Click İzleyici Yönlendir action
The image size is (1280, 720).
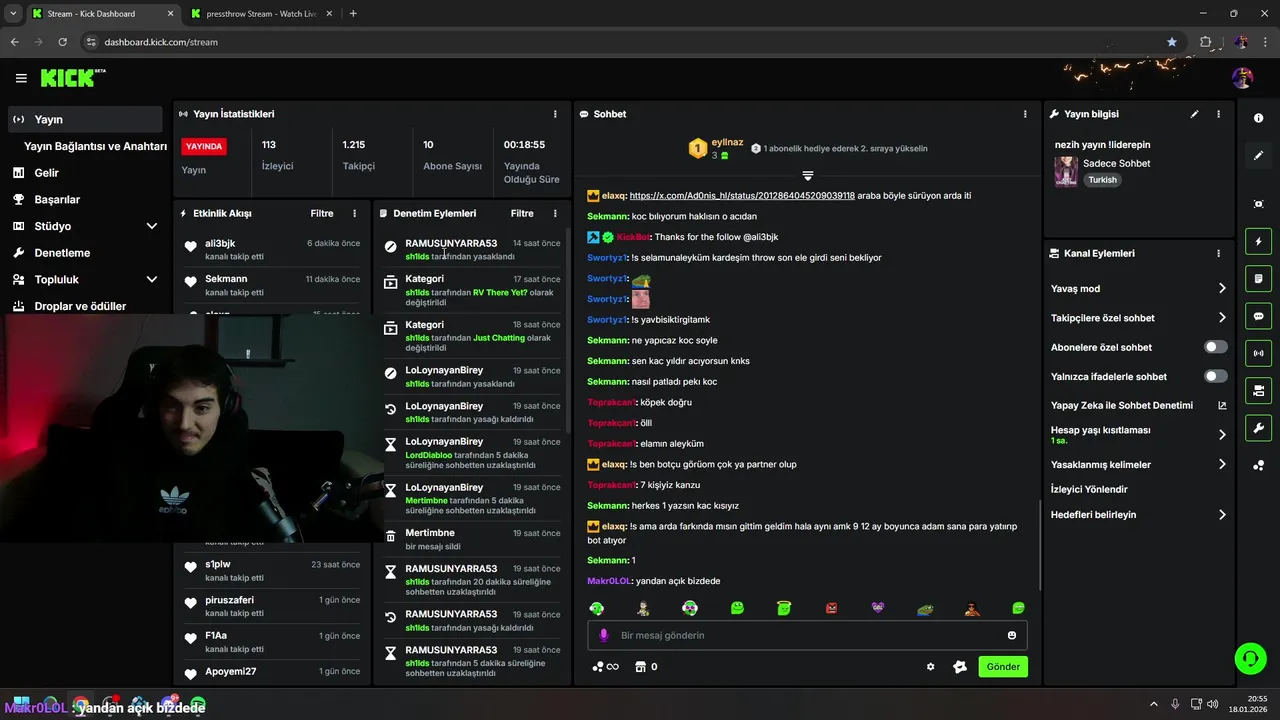[x=1089, y=489]
